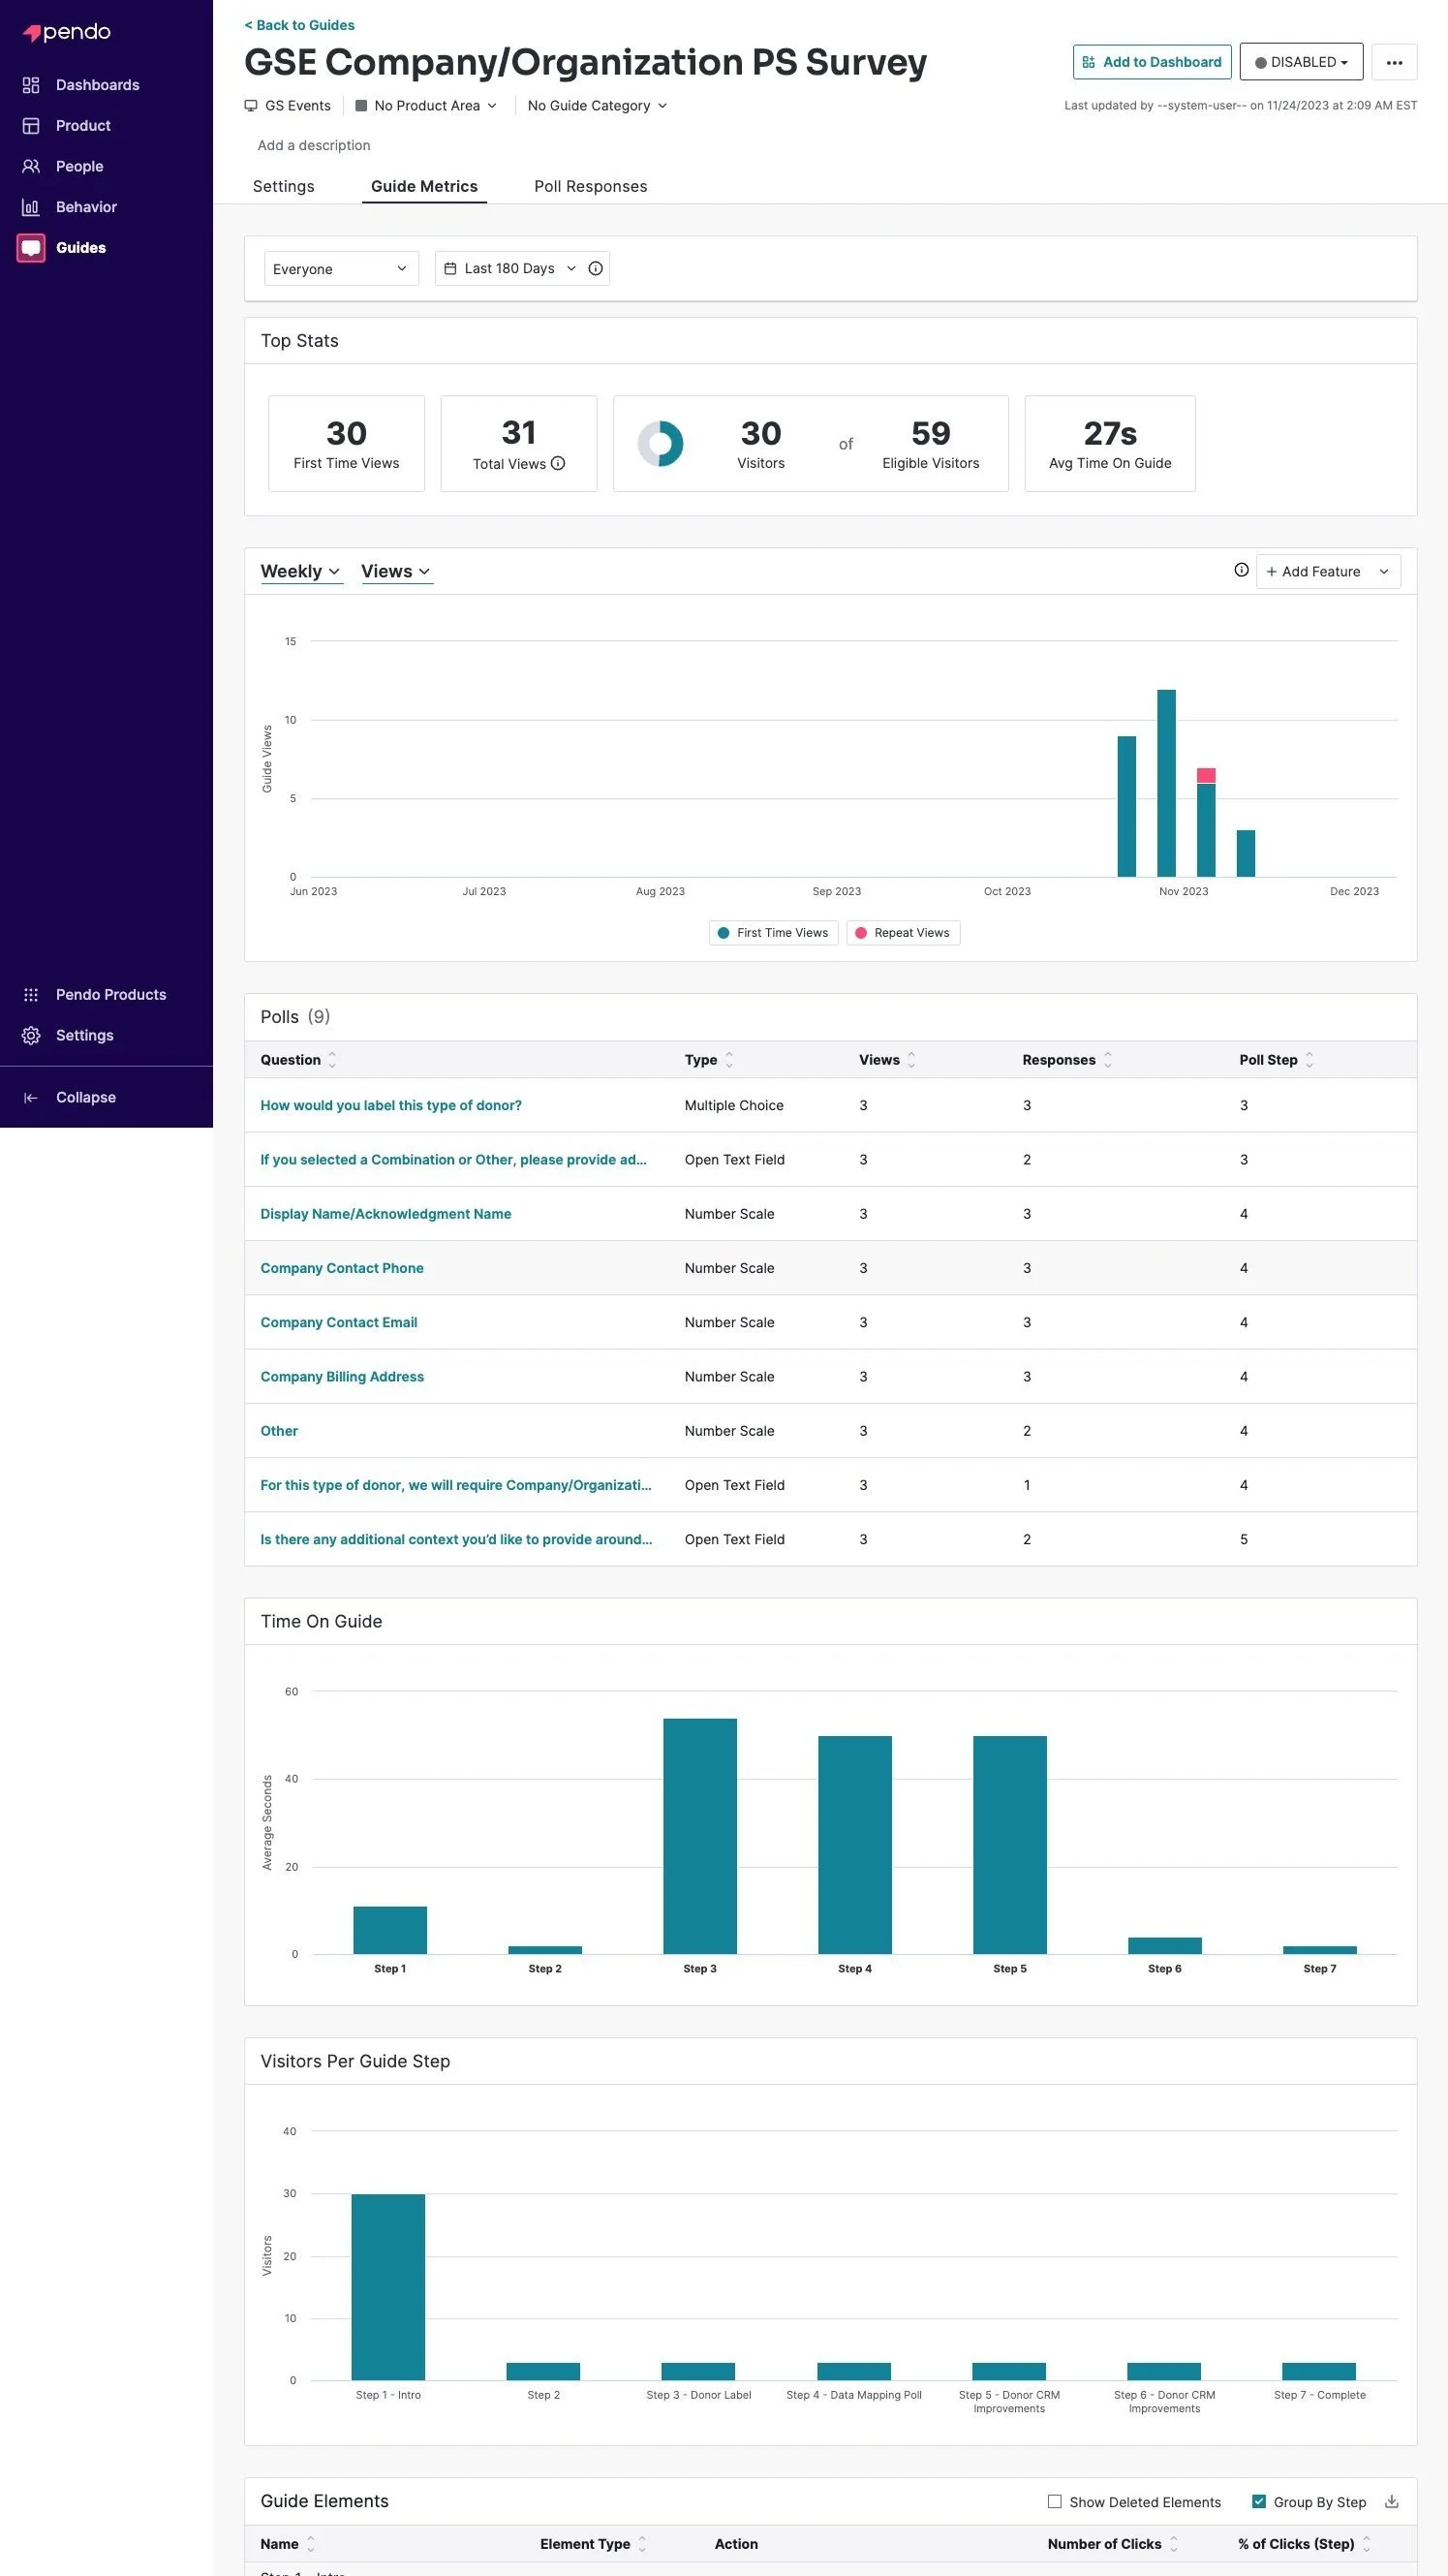
Task: Click the Add a description field
Action: pos(314,145)
